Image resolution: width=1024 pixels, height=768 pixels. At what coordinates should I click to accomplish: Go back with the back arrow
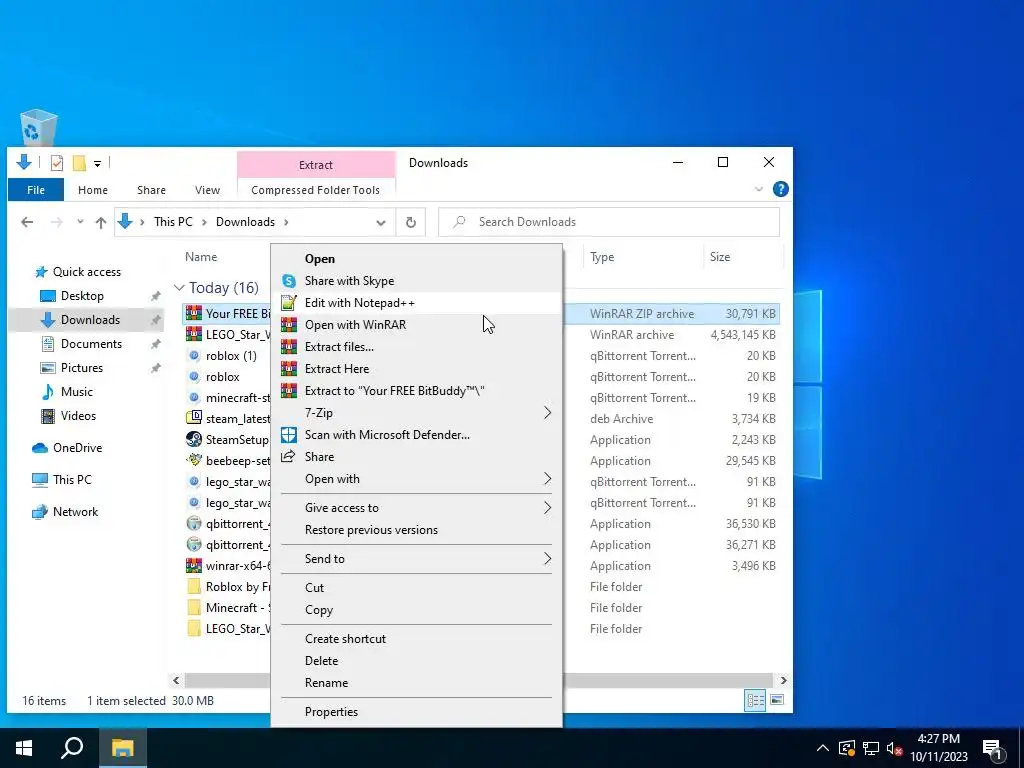27,222
